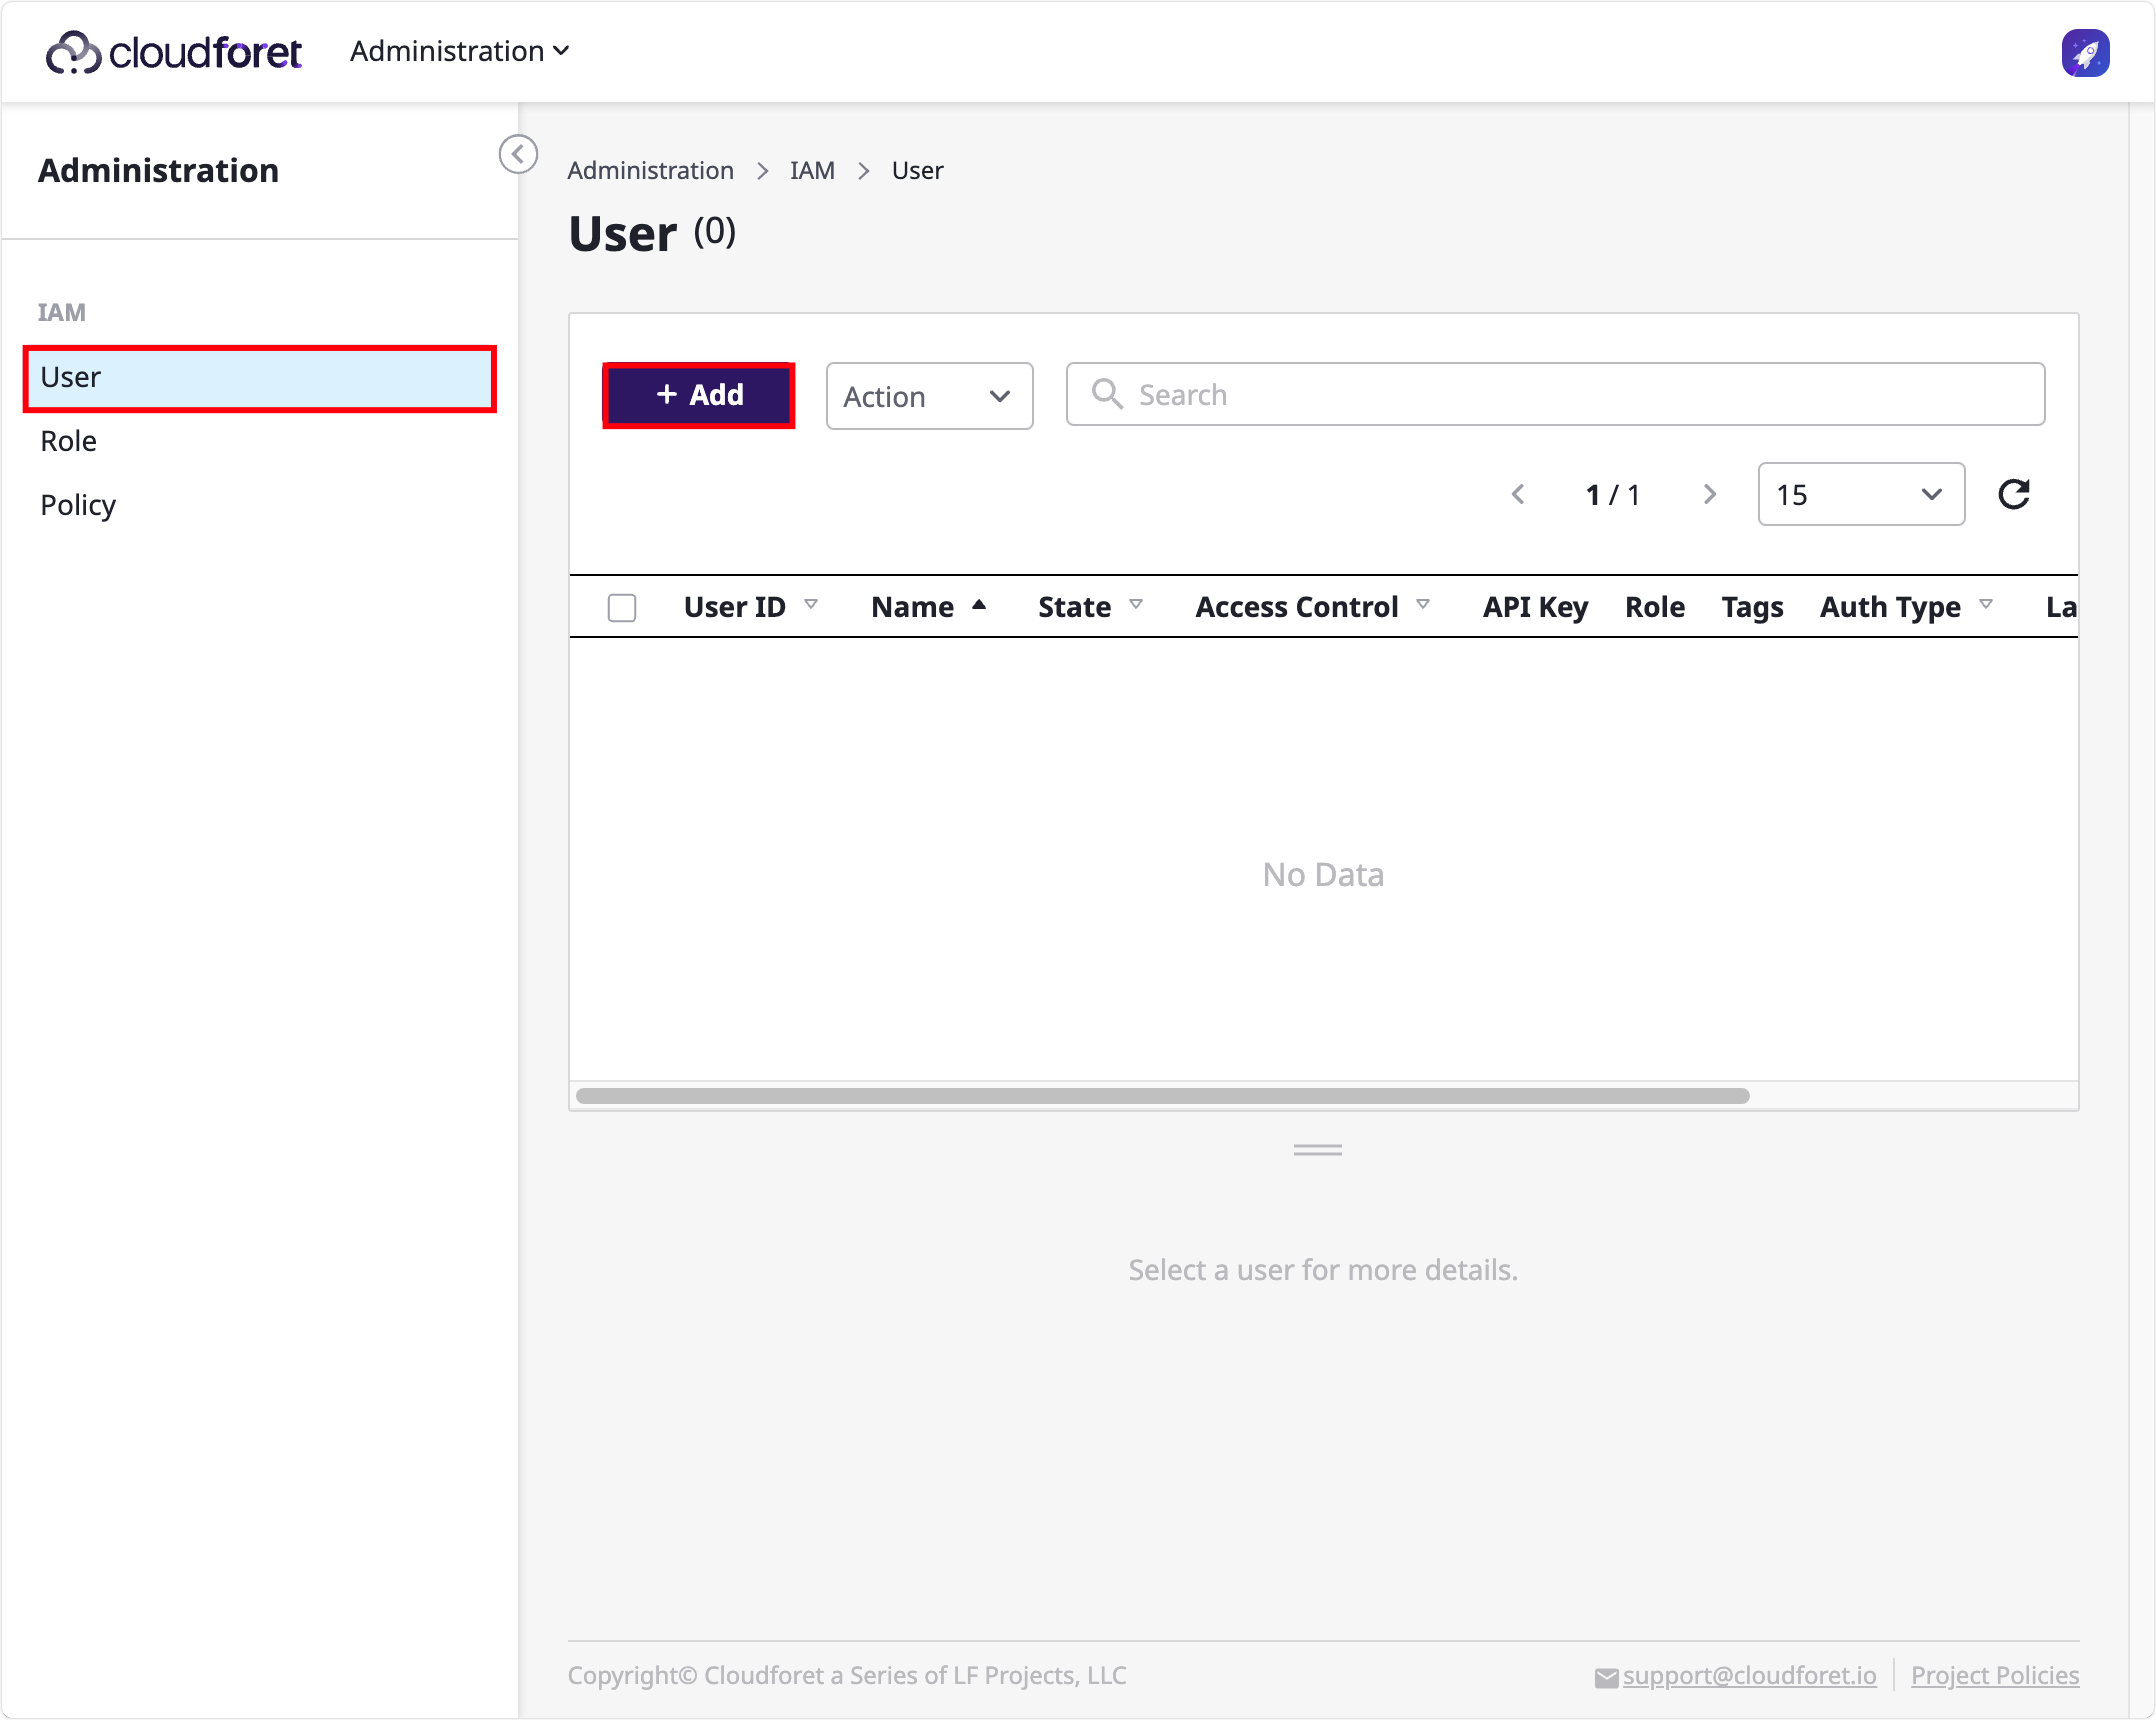Viewport: 2156px width, 1720px height.
Task: Click the refresh table icon
Action: [x=2013, y=494]
